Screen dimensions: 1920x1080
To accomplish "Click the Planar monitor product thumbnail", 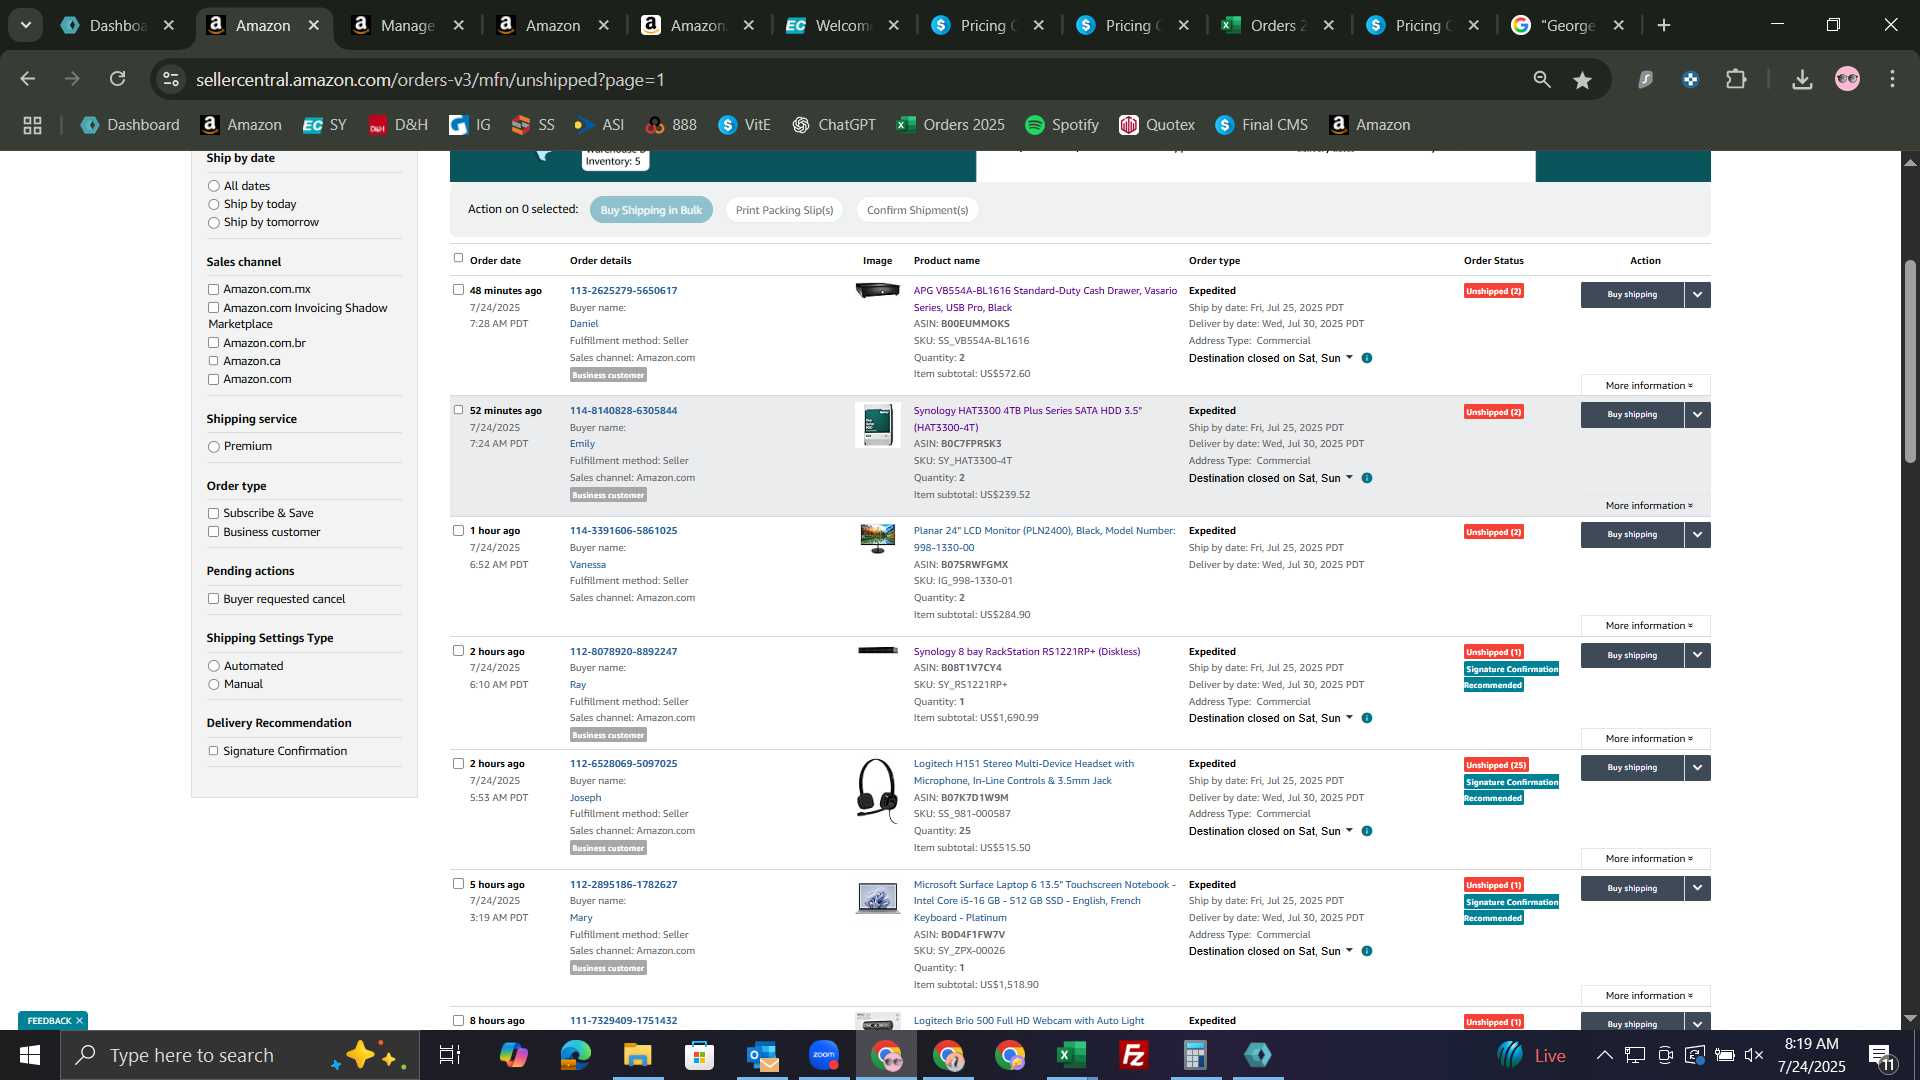I will 877,539.
